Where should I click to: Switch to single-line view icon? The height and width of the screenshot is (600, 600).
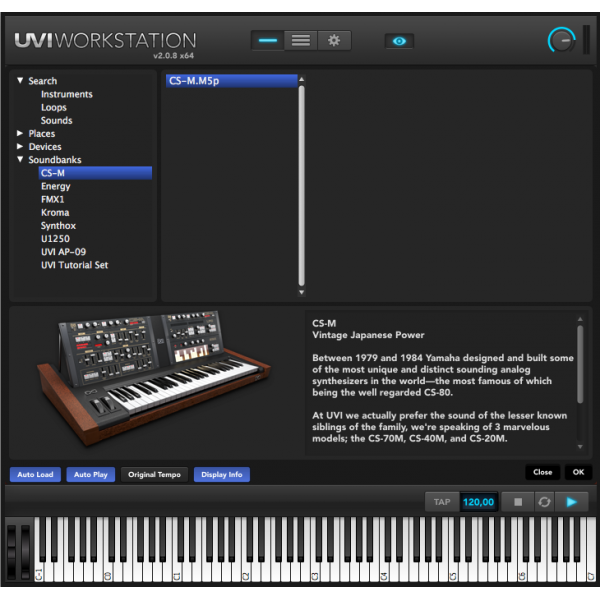(x=267, y=41)
